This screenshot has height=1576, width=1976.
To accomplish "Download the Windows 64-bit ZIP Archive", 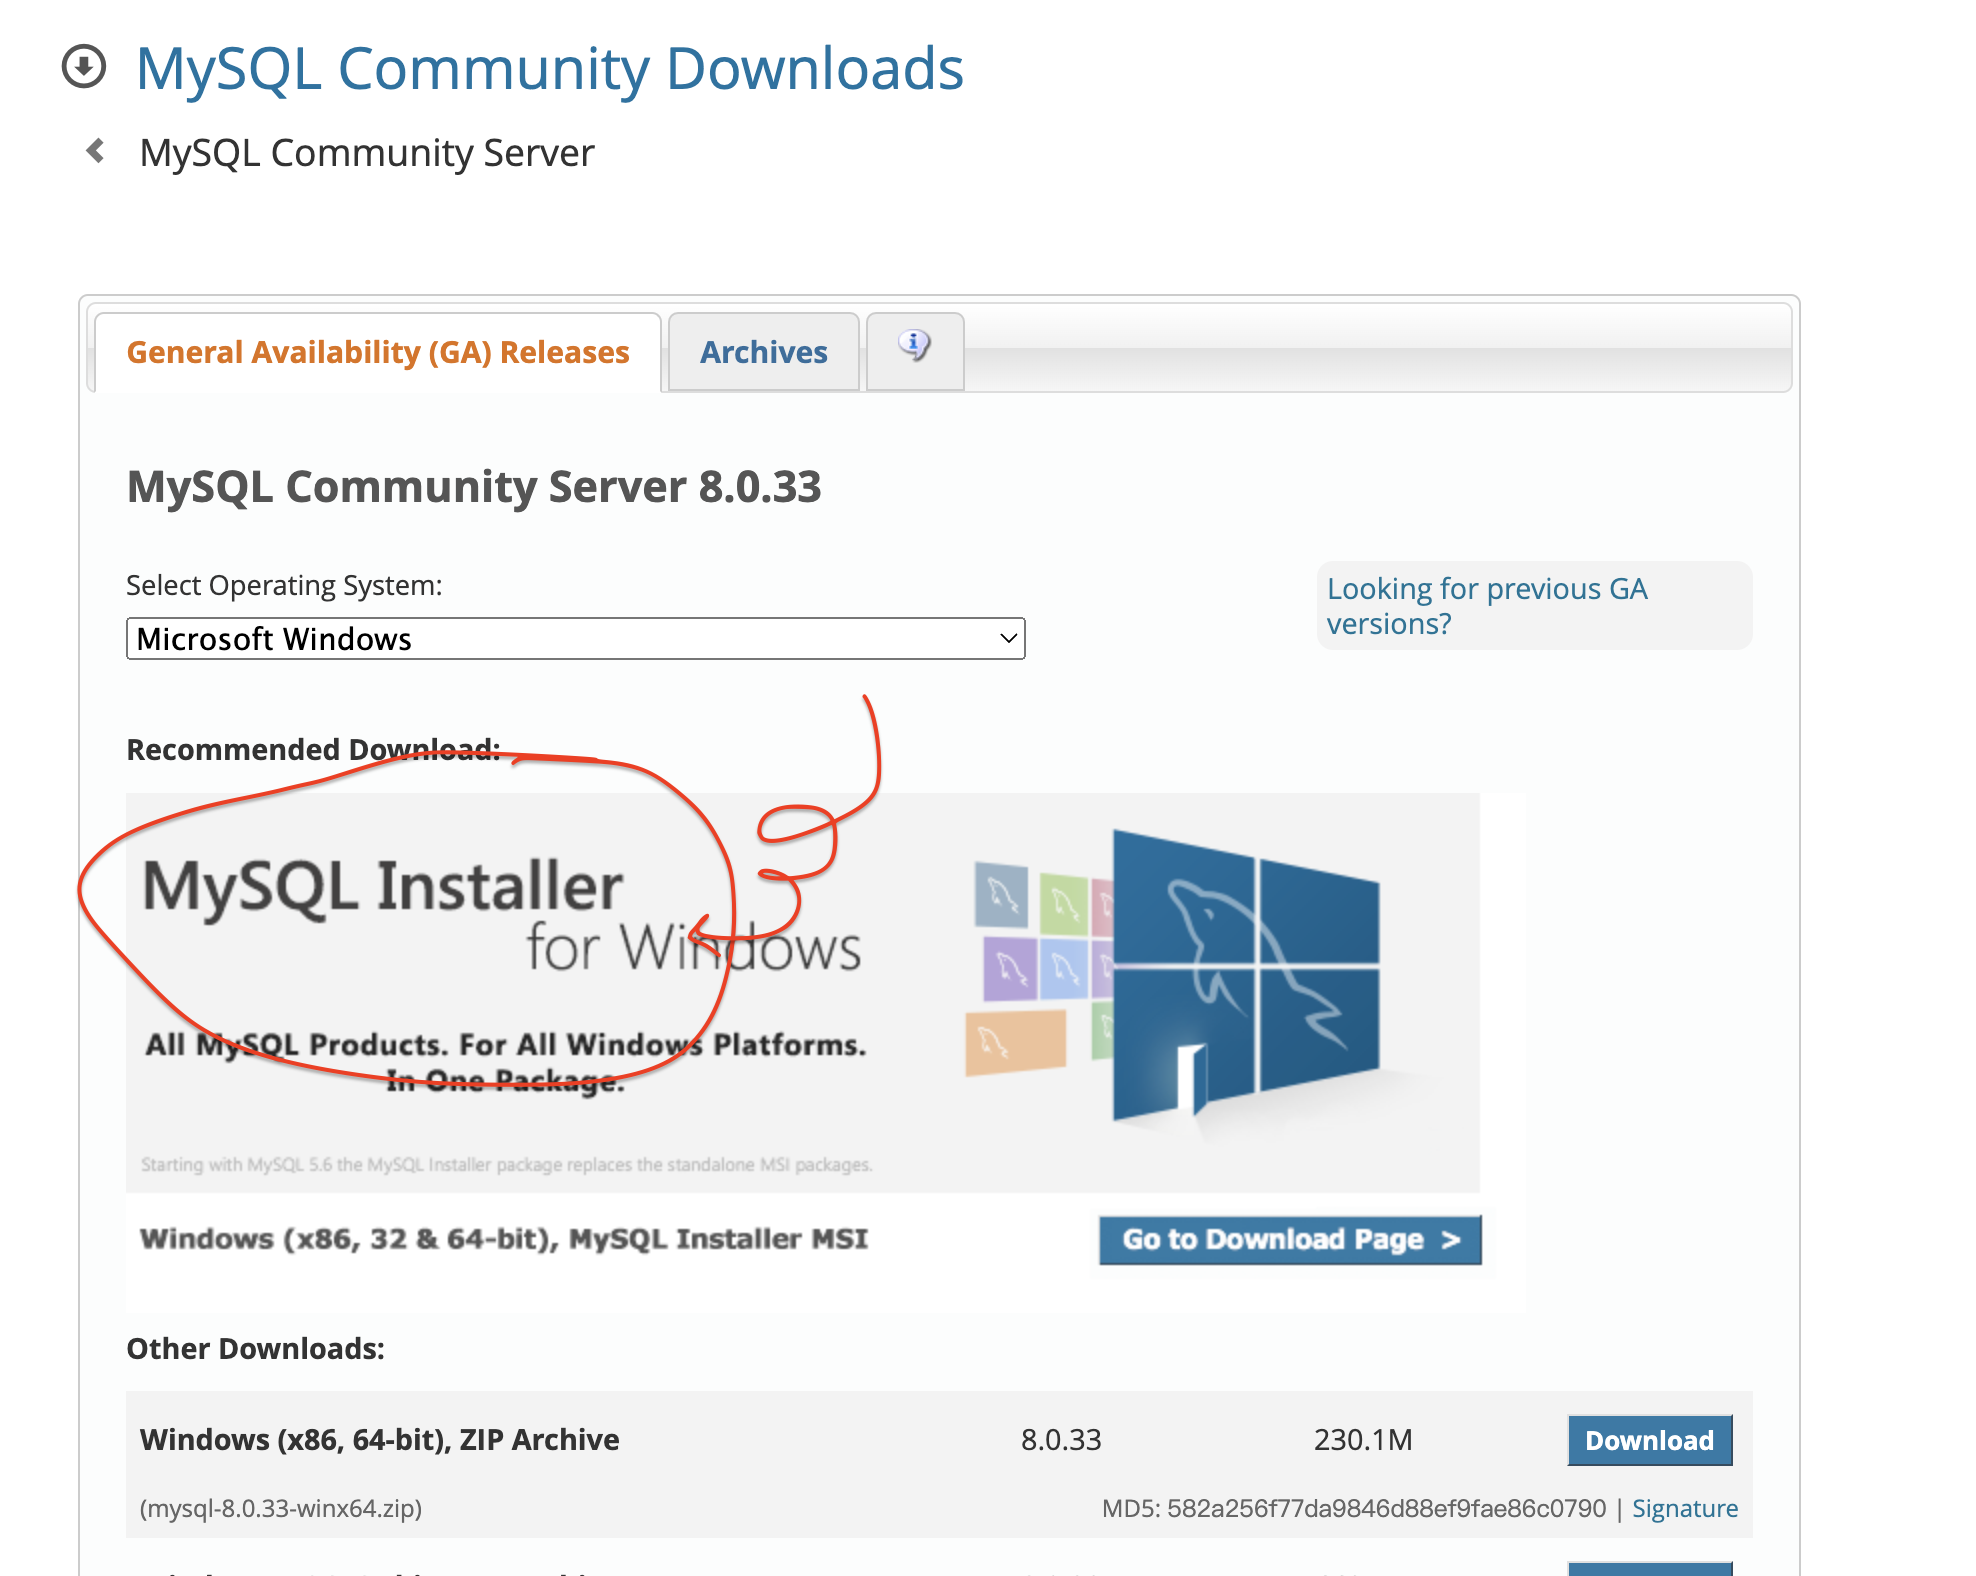I will click(1648, 1440).
